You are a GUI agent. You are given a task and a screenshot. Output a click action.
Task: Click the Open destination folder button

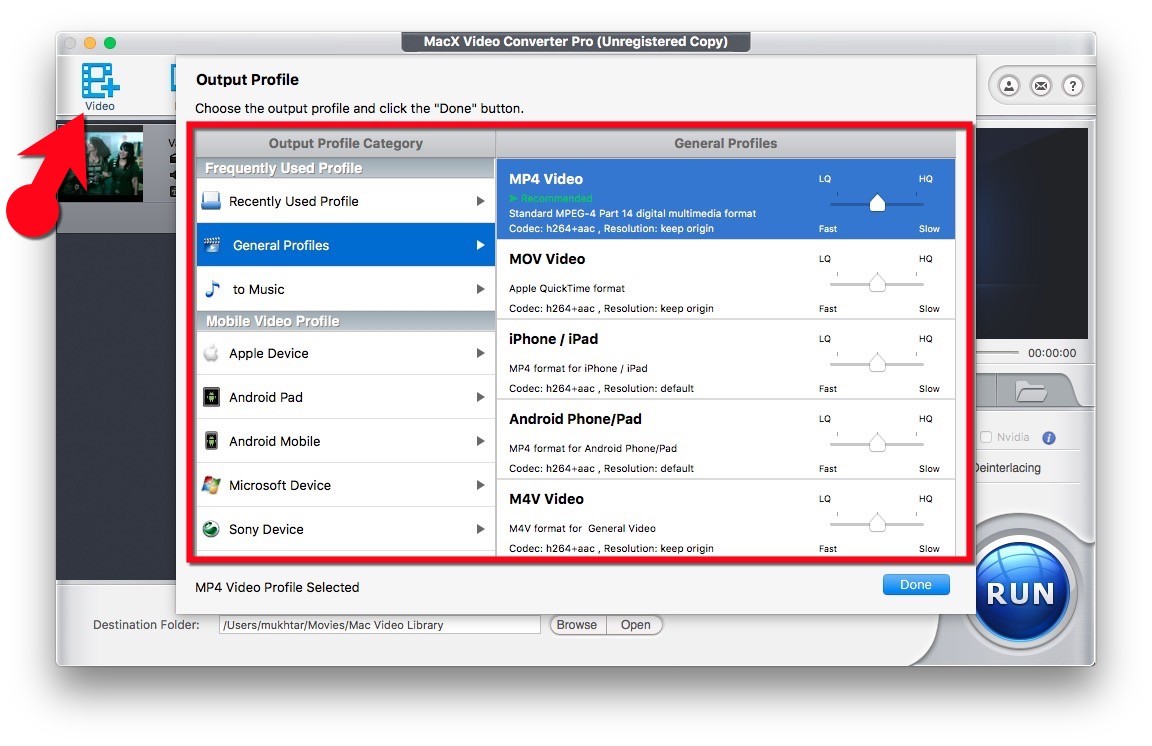(x=636, y=625)
